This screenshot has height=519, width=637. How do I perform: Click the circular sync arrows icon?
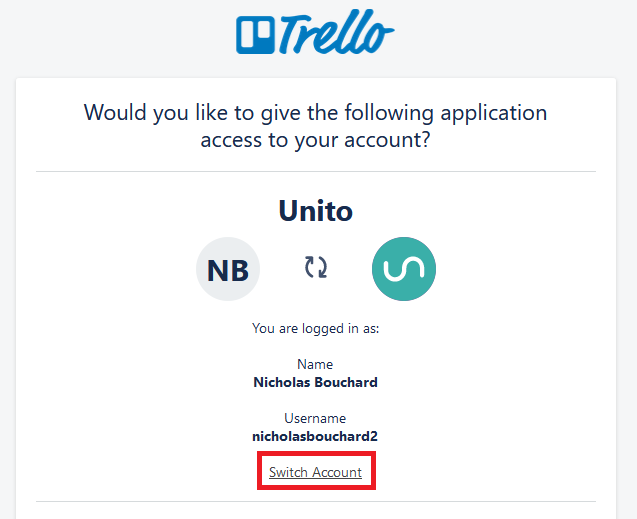tap(316, 267)
